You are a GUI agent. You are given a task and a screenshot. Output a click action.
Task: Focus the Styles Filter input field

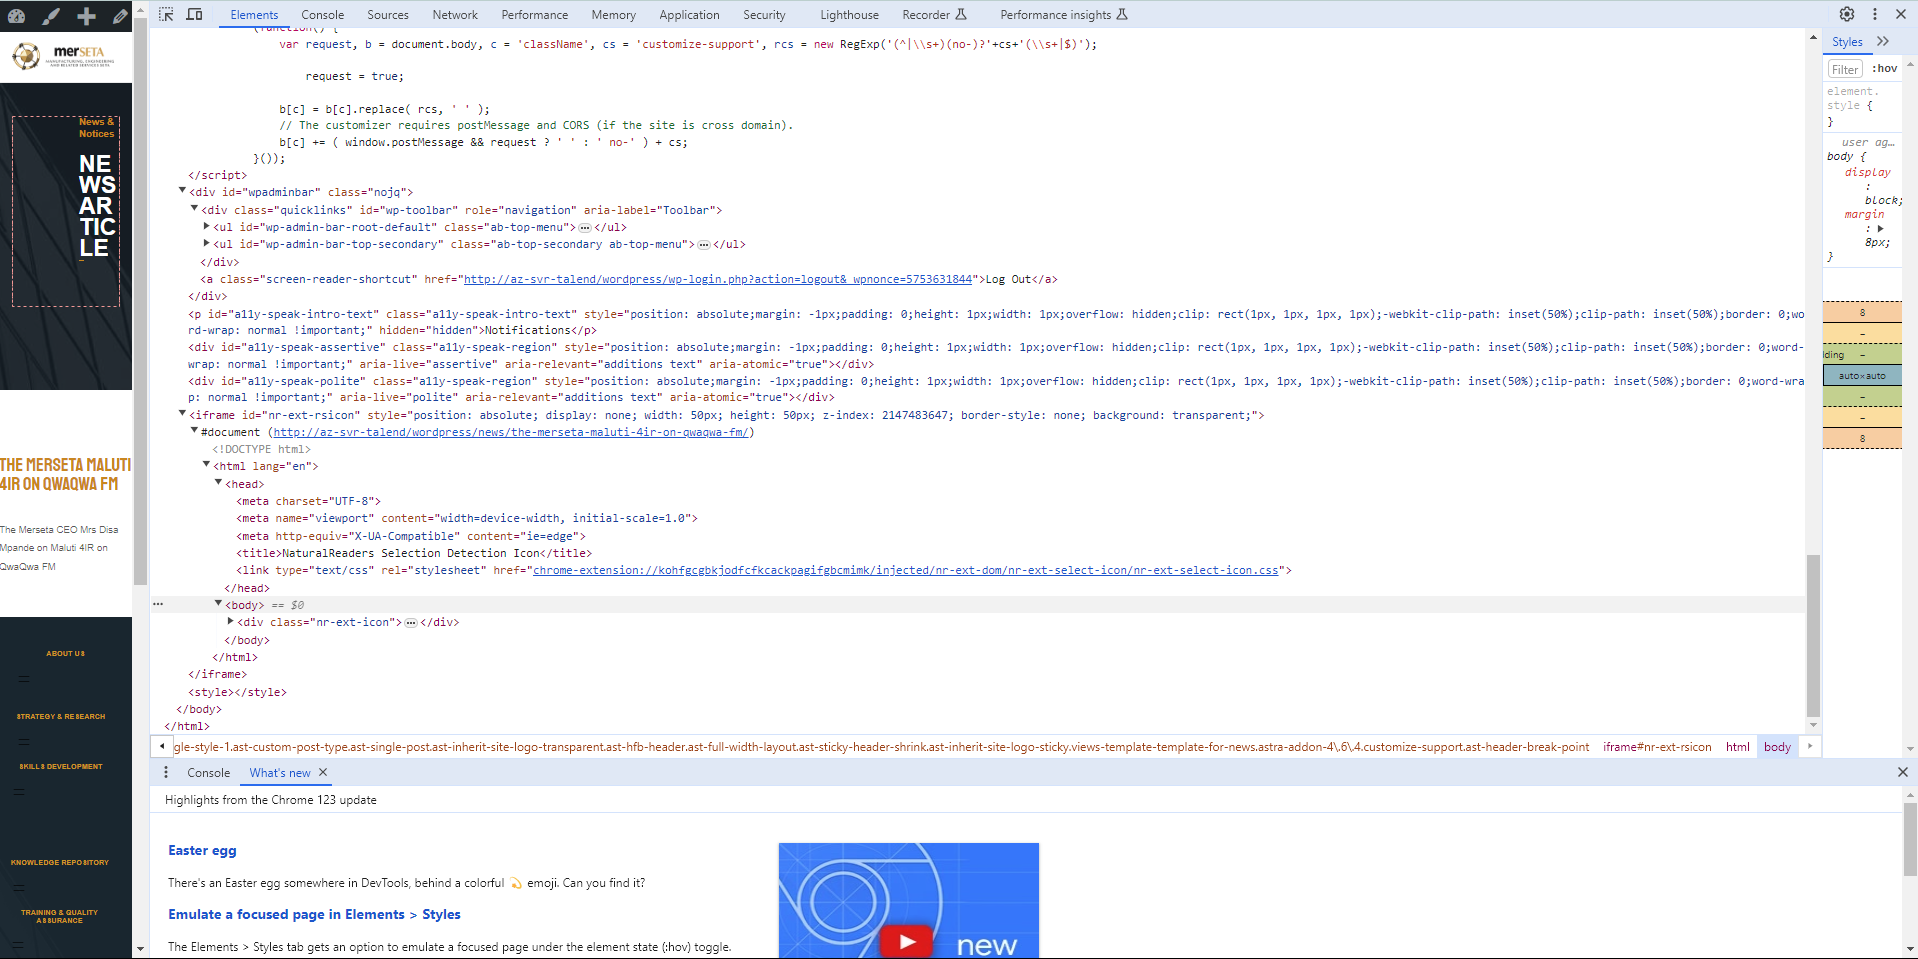(x=1845, y=69)
